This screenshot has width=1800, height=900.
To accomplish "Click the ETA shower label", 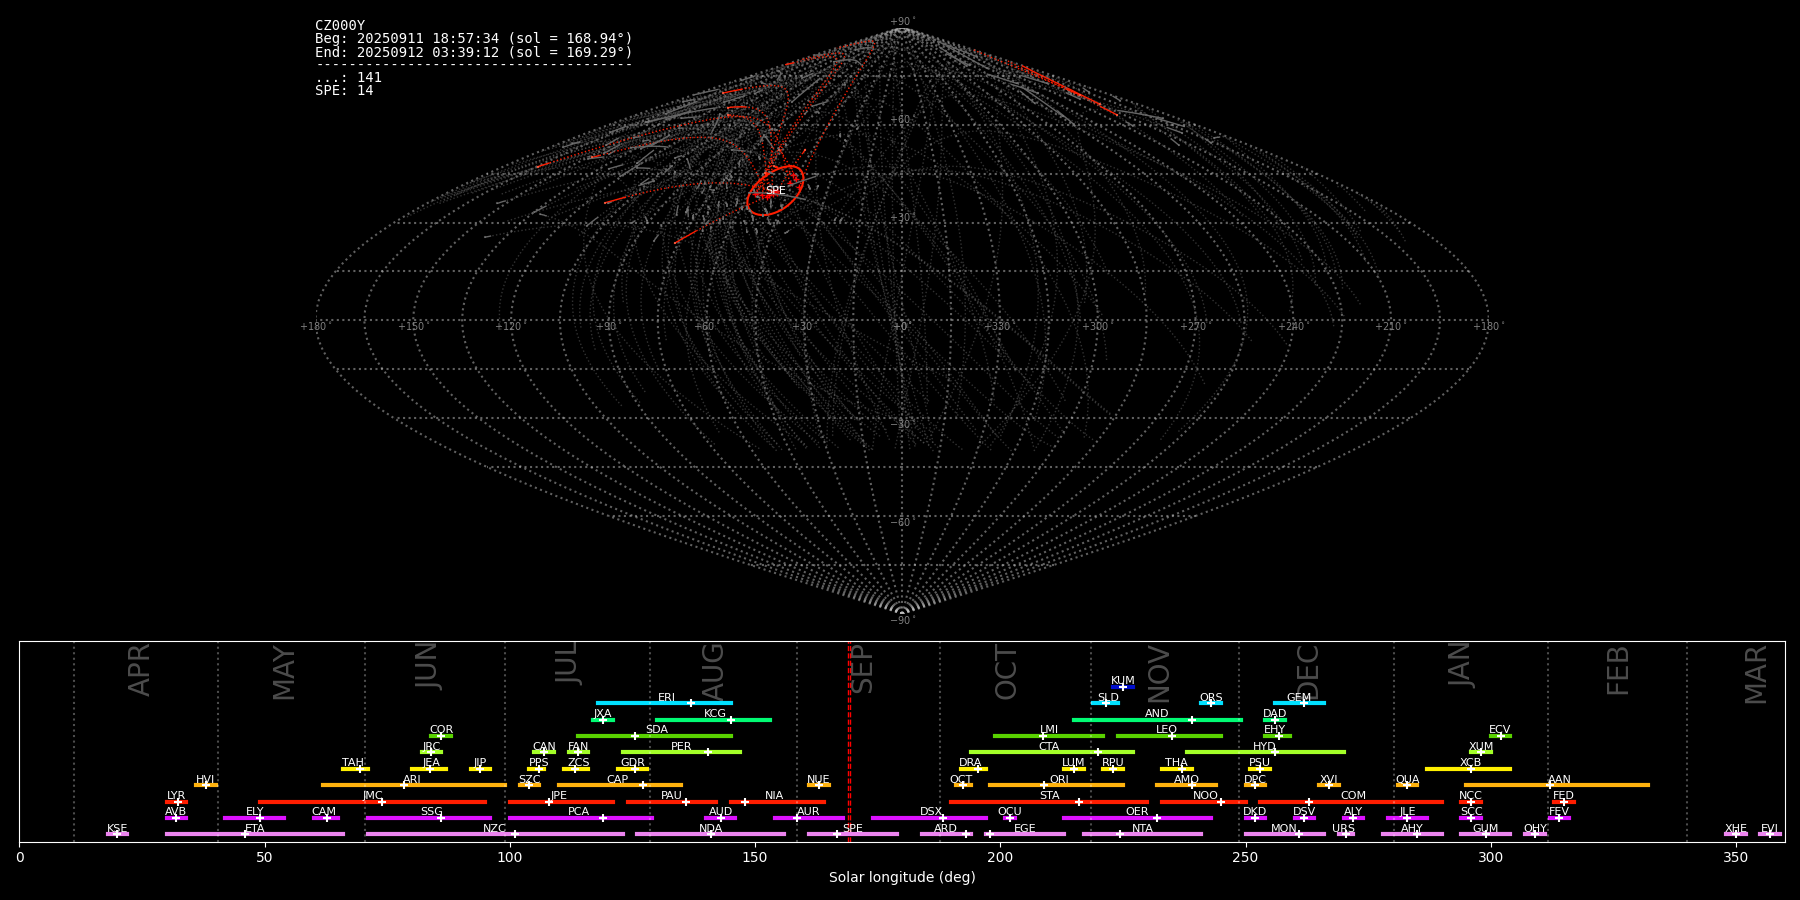I will point(255,828).
